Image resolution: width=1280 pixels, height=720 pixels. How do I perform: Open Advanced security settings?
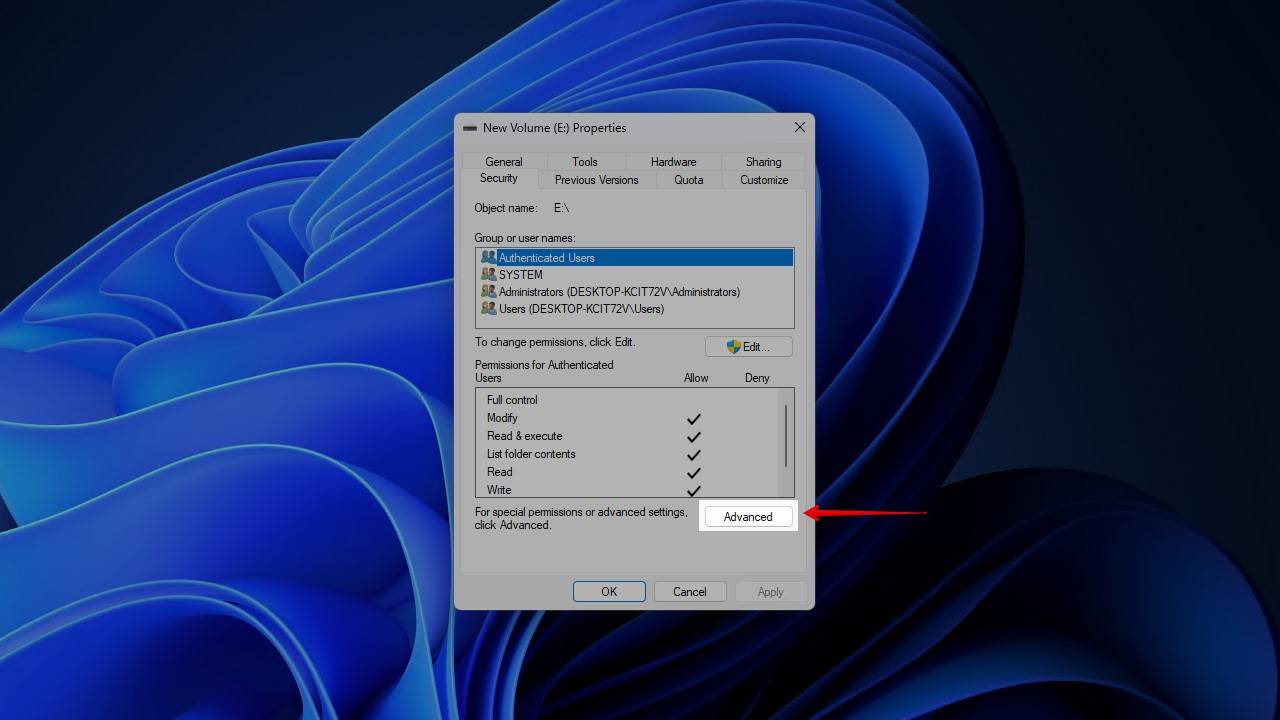[748, 517]
